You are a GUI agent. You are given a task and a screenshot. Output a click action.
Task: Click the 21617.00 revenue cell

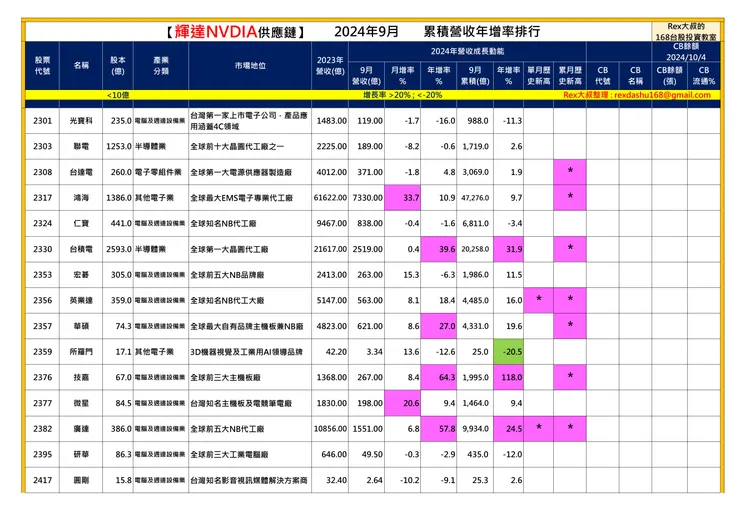pos(330,249)
